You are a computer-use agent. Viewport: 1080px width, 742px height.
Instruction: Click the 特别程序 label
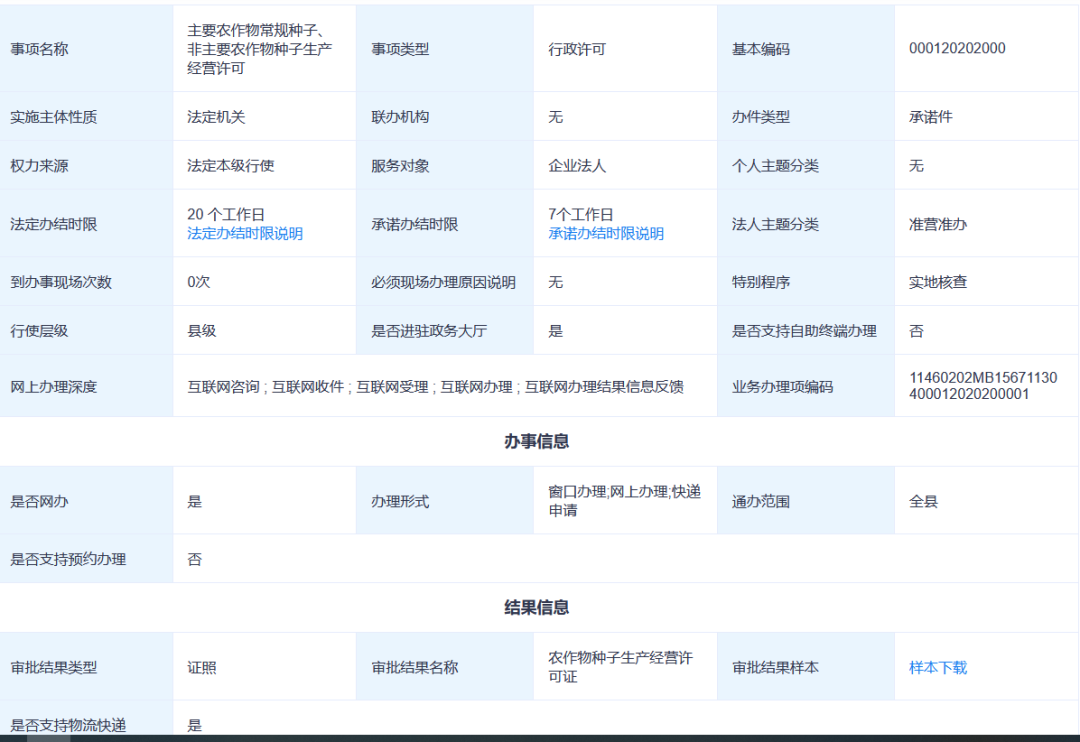(x=760, y=282)
